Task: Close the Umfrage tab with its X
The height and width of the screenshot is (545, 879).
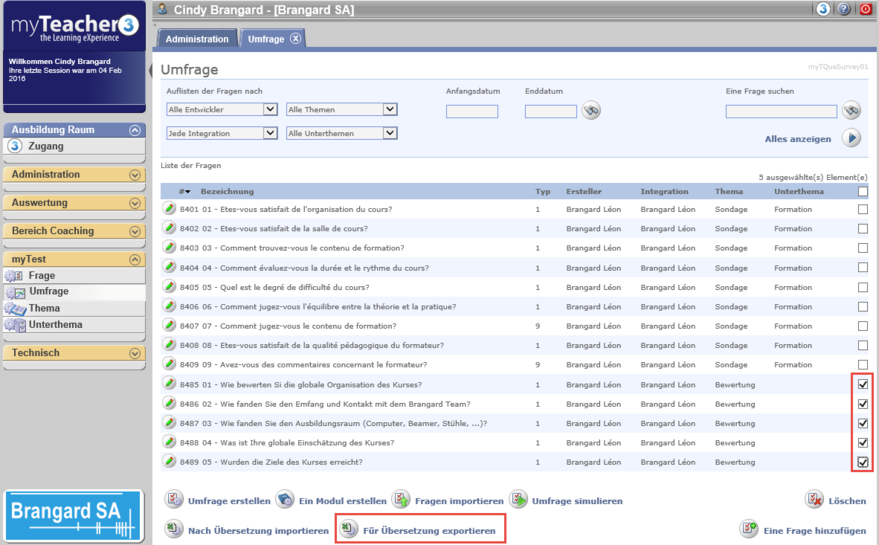Action: pos(296,39)
